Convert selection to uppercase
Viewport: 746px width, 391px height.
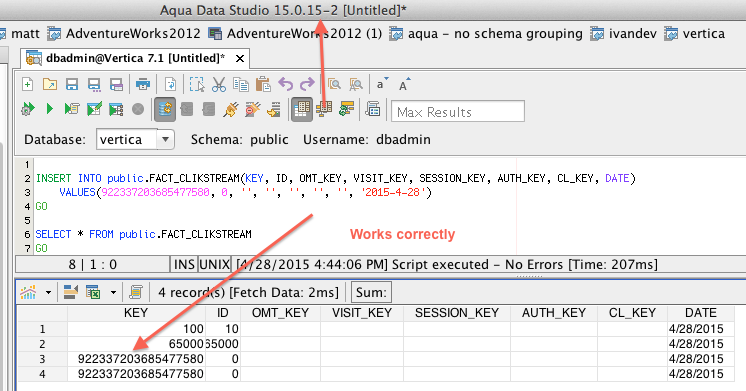coord(404,85)
